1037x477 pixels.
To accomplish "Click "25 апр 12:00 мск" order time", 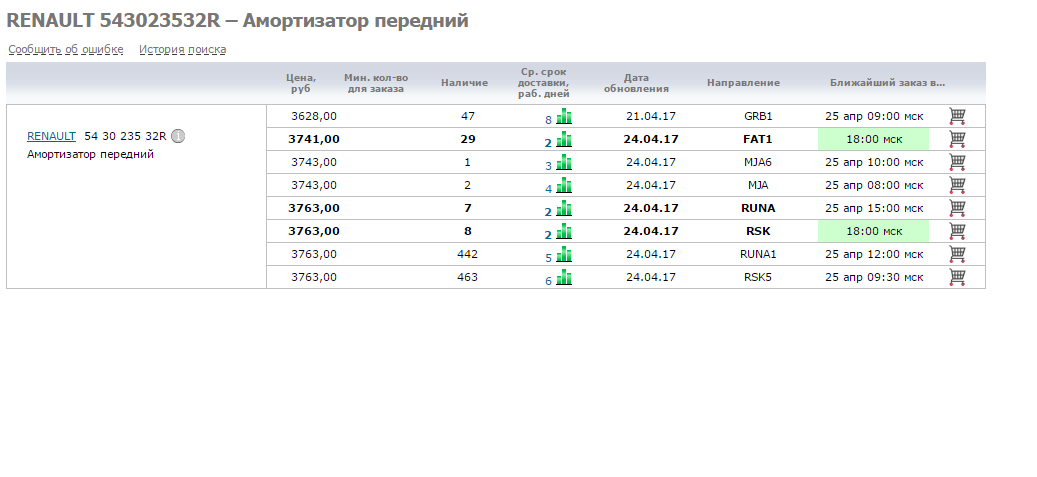I will 874,254.
